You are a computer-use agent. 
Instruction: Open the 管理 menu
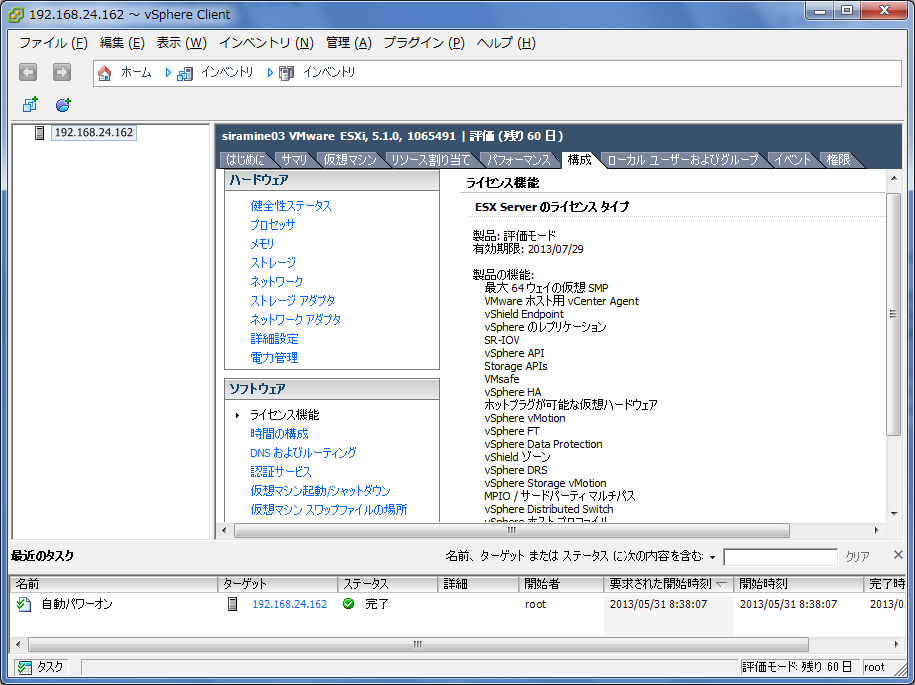(x=348, y=43)
